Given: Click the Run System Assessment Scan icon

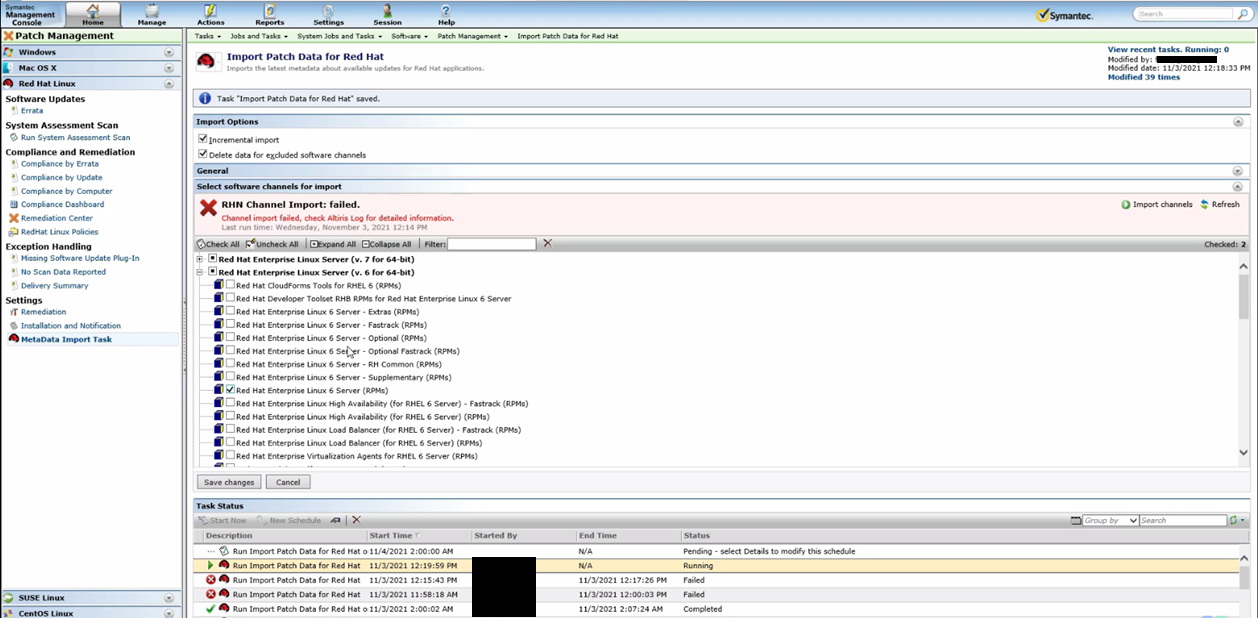Looking at the screenshot, I should 14,137.
